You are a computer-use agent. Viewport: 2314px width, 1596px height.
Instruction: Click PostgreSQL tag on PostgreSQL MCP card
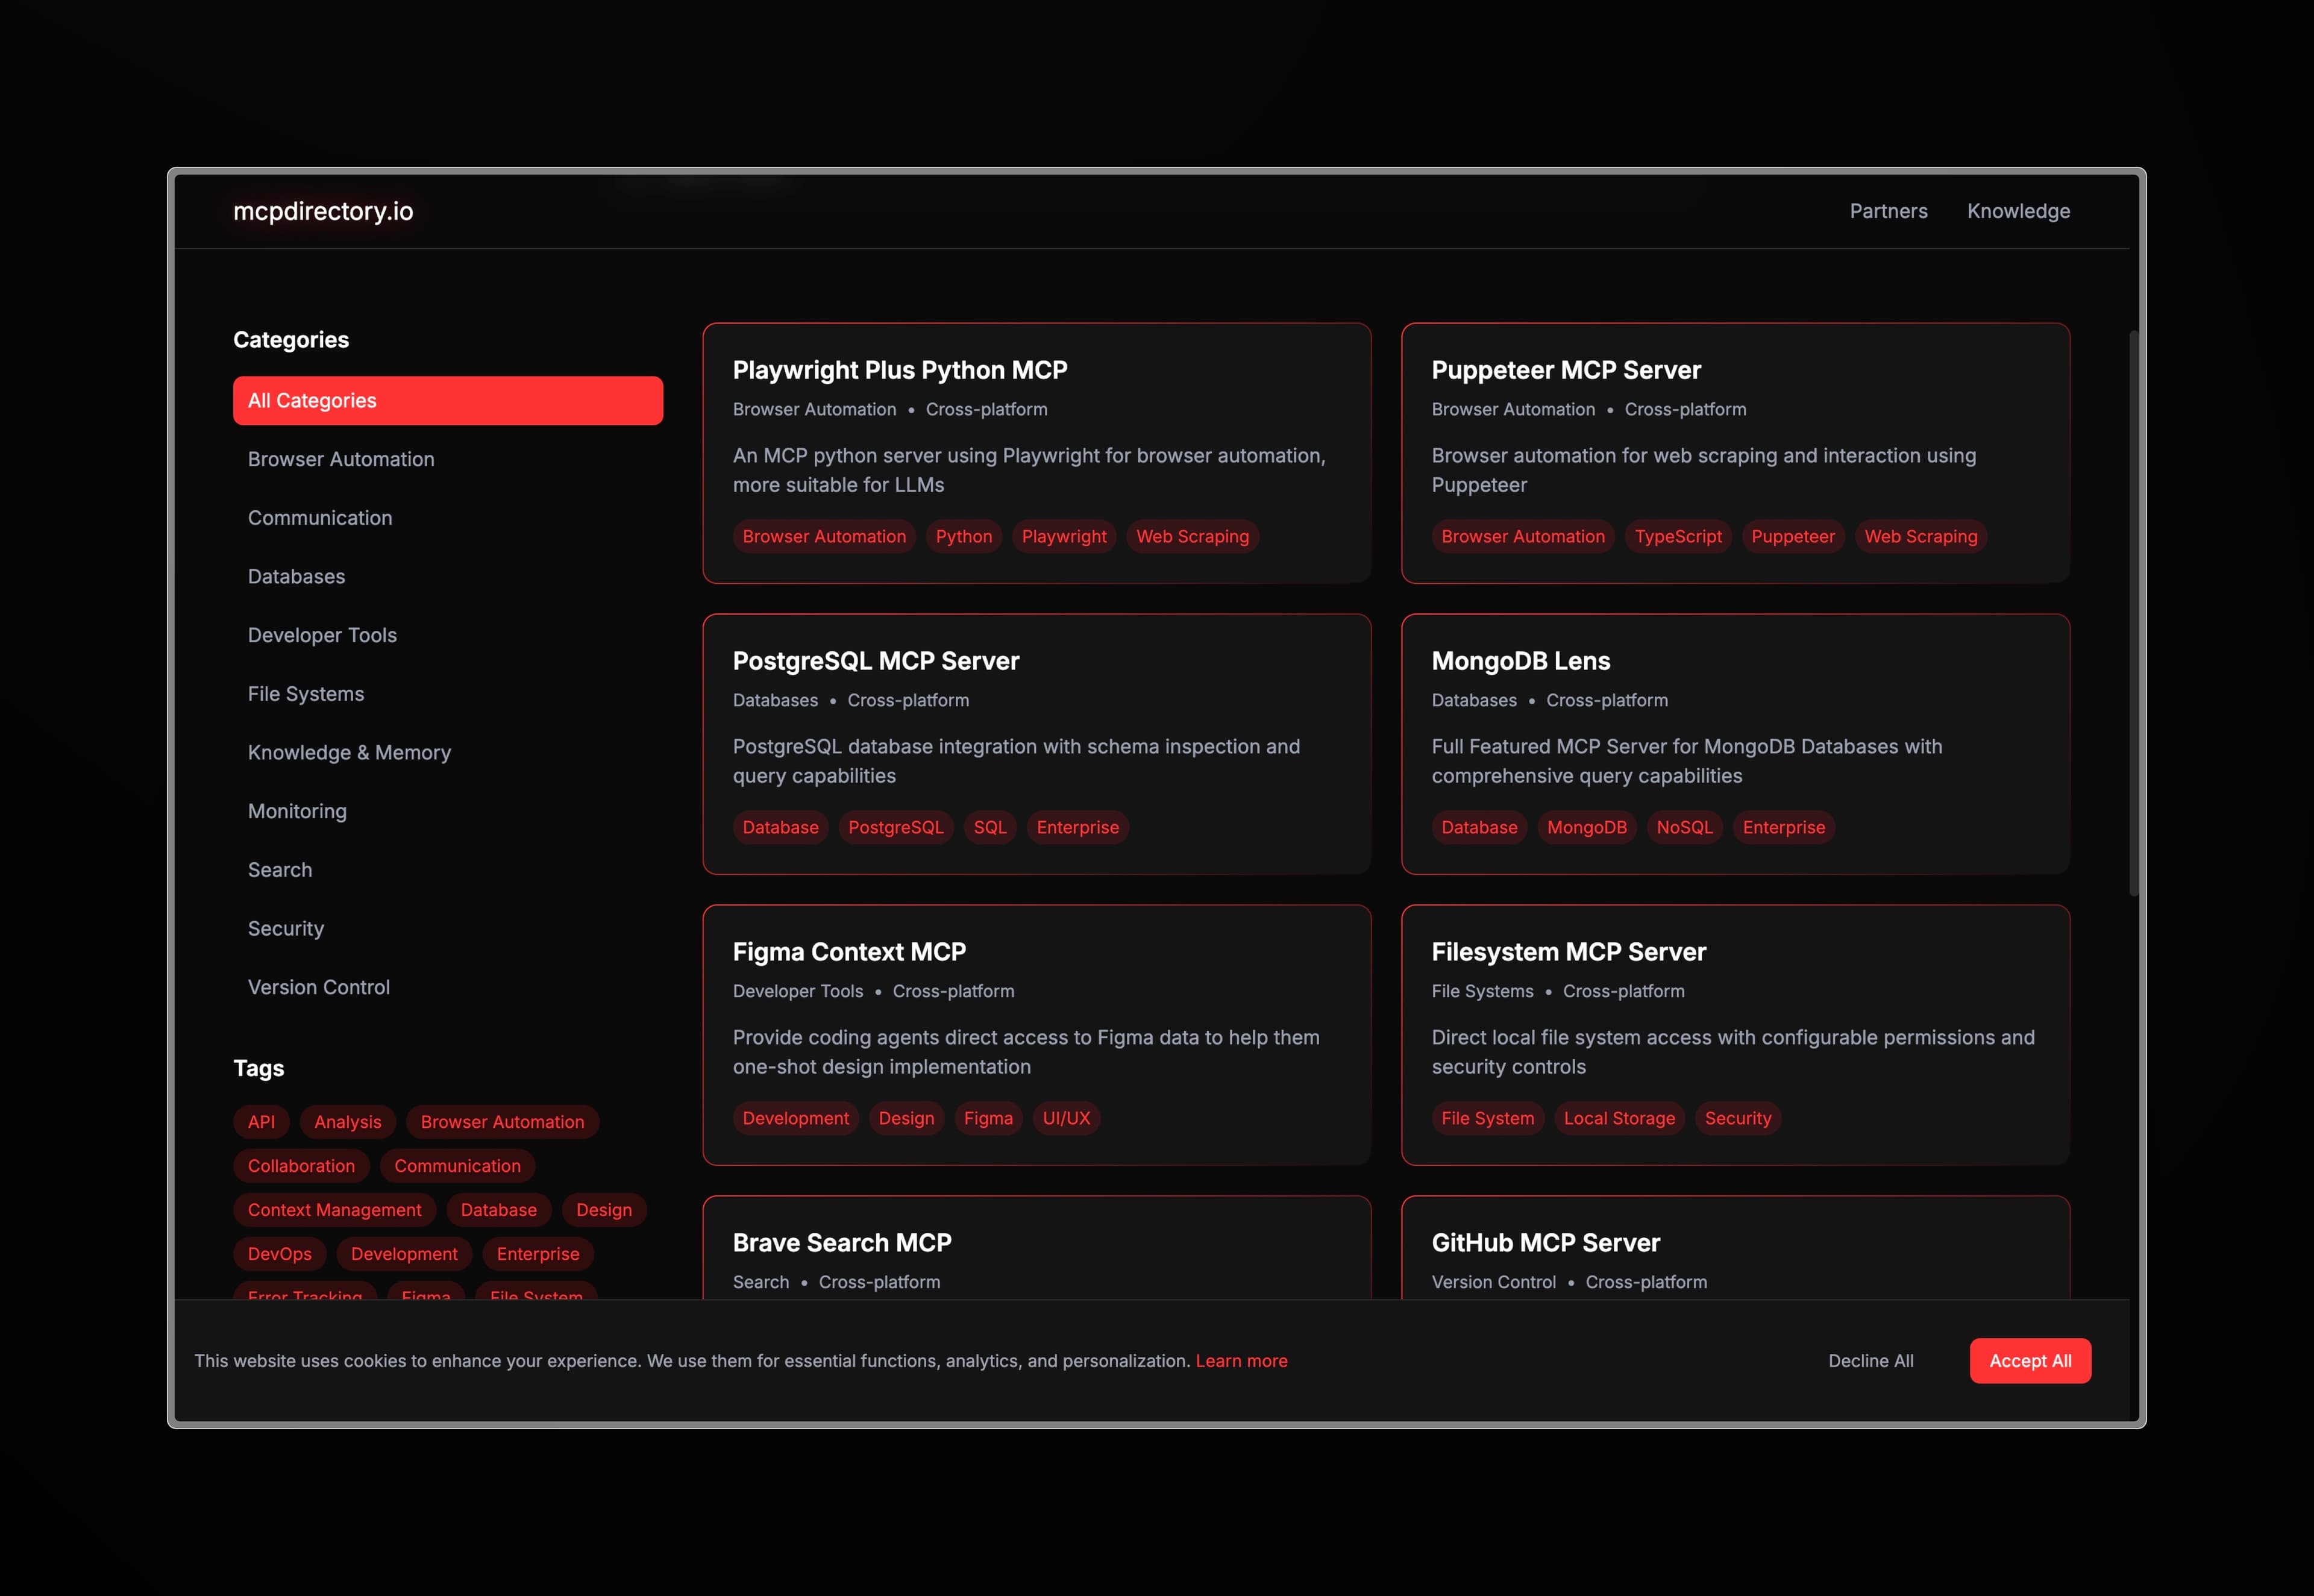[x=896, y=828]
